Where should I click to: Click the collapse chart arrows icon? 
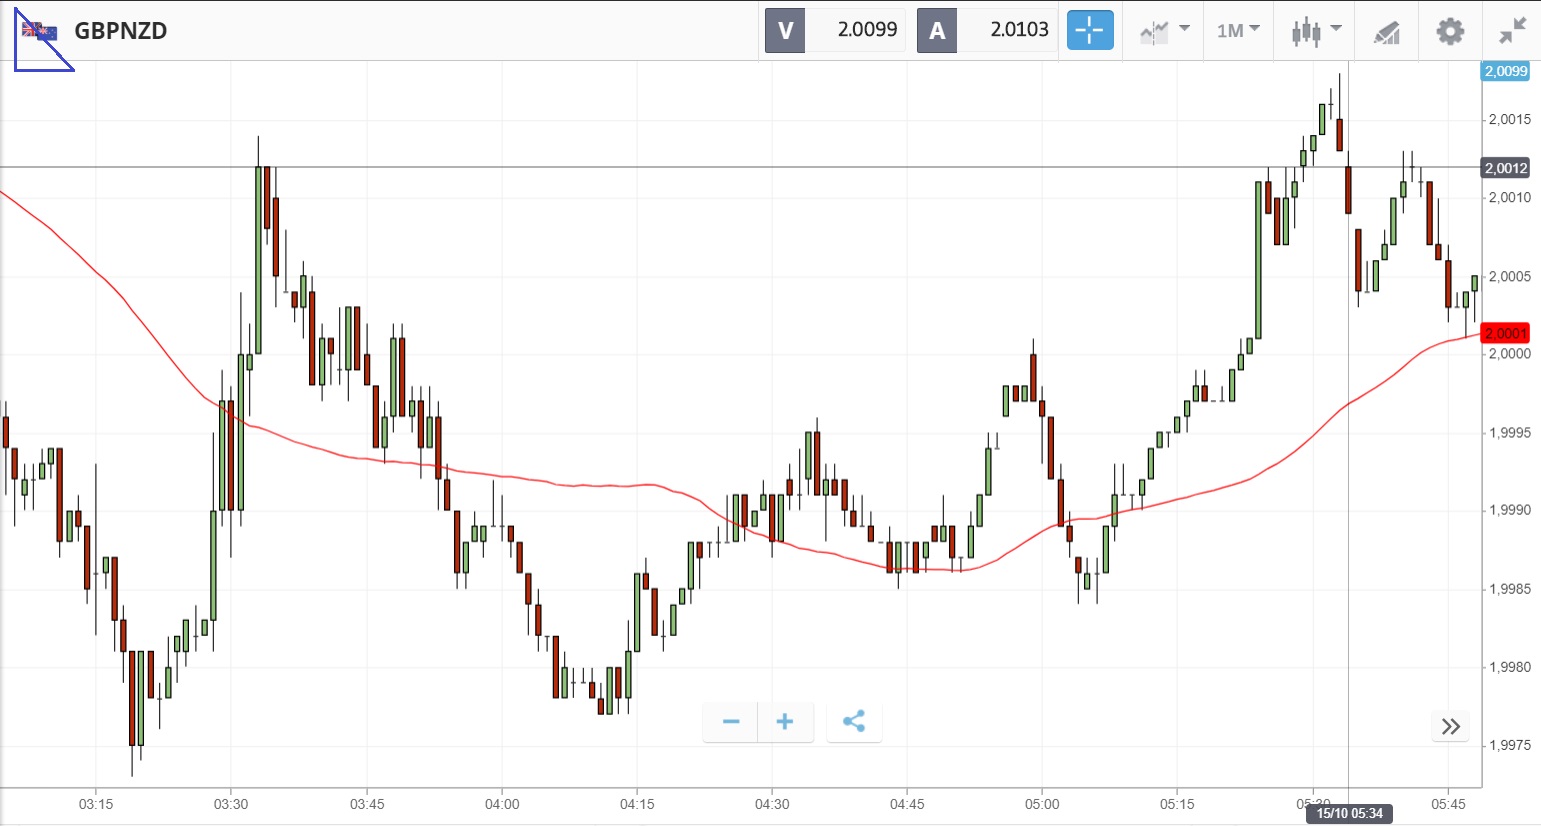click(x=1512, y=31)
